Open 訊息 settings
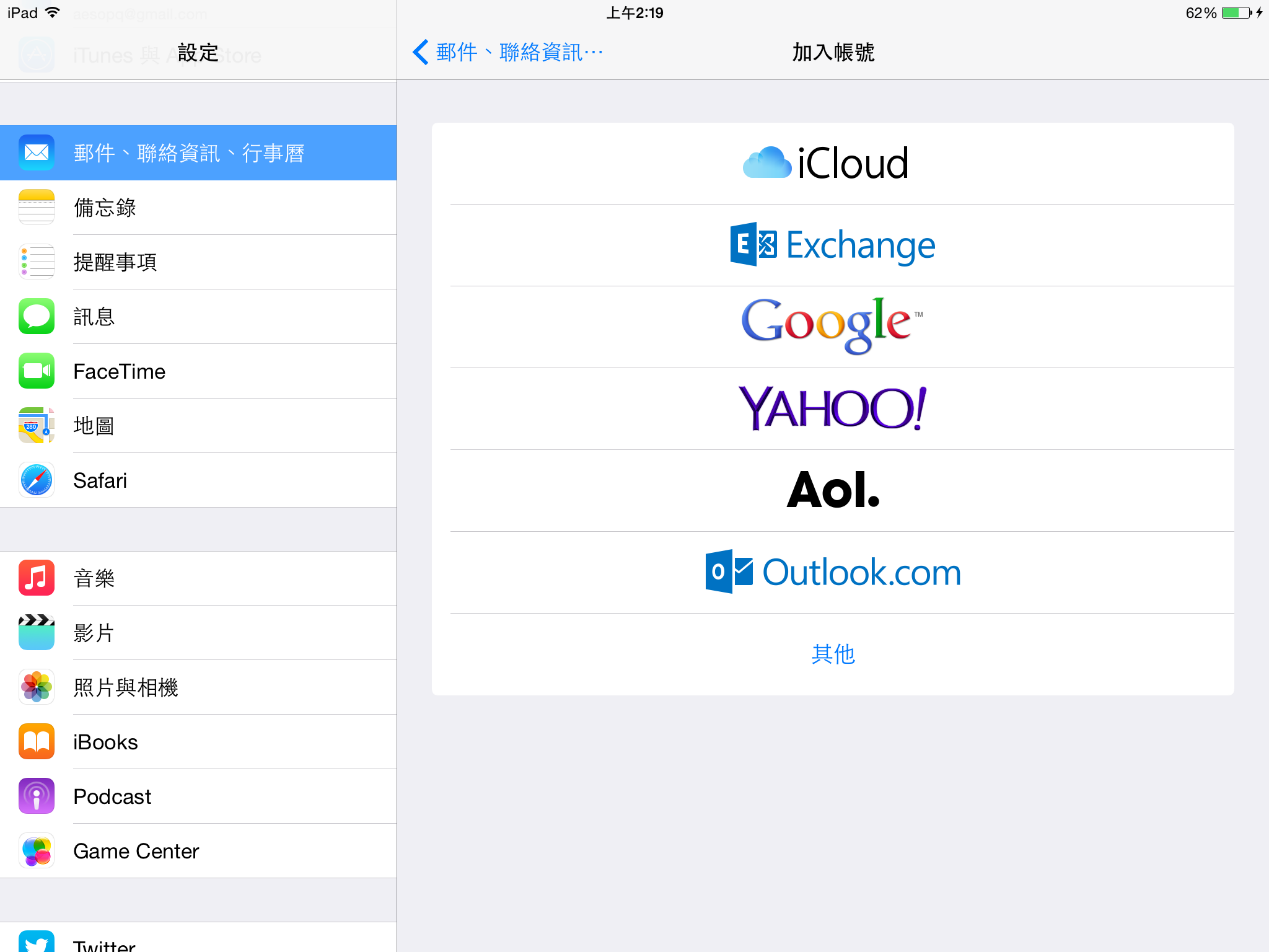 [x=198, y=317]
